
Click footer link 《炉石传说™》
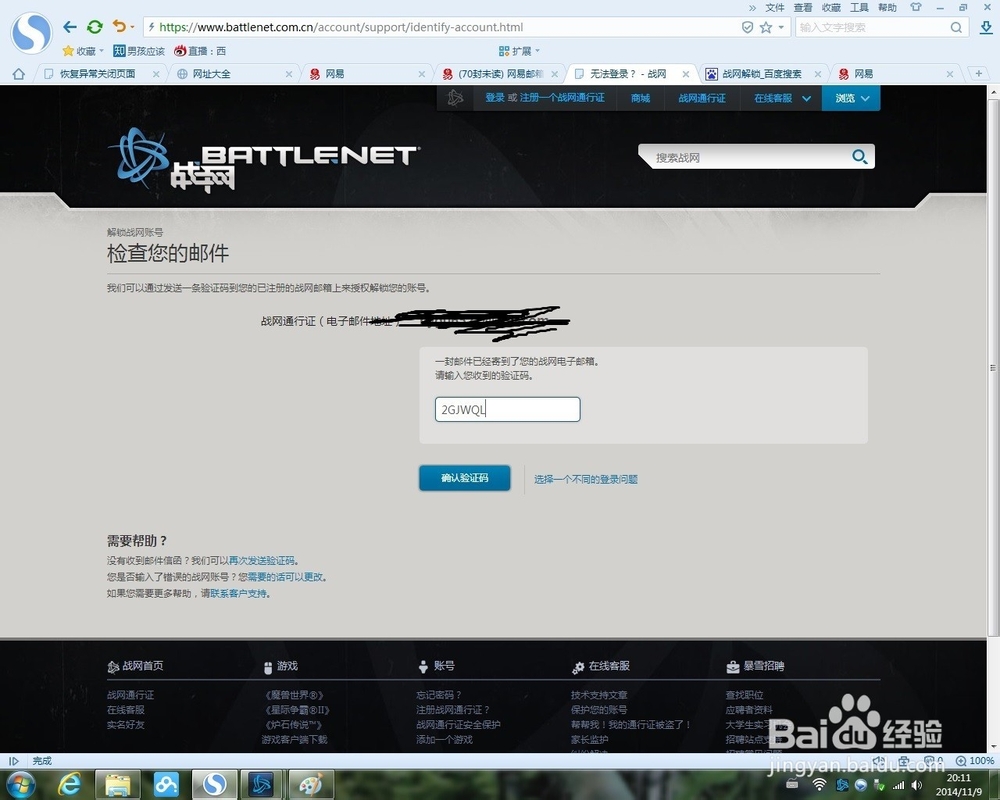294,725
